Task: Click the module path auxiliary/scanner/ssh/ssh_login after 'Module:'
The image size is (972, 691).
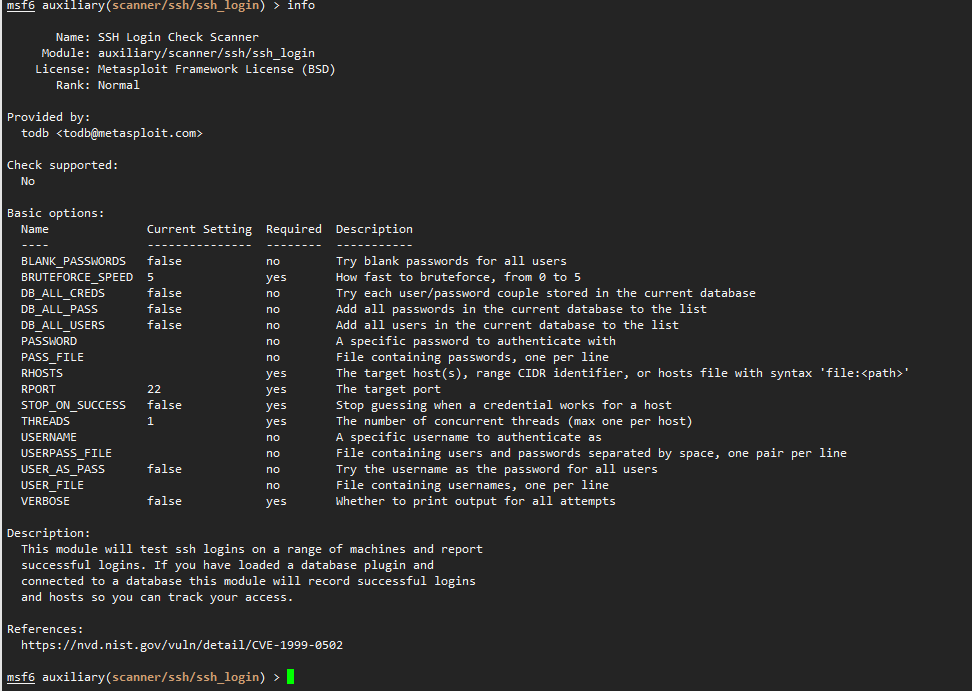Action: click(x=206, y=53)
